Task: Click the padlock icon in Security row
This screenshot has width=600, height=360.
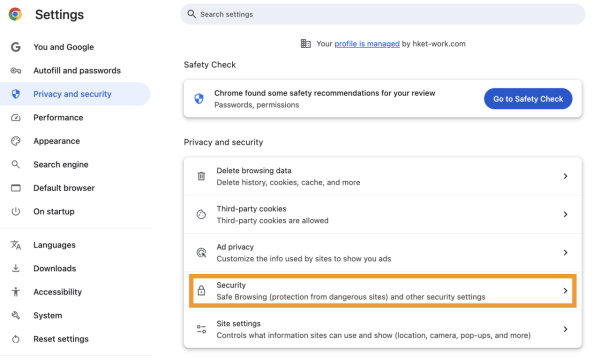Action: tap(201, 291)
